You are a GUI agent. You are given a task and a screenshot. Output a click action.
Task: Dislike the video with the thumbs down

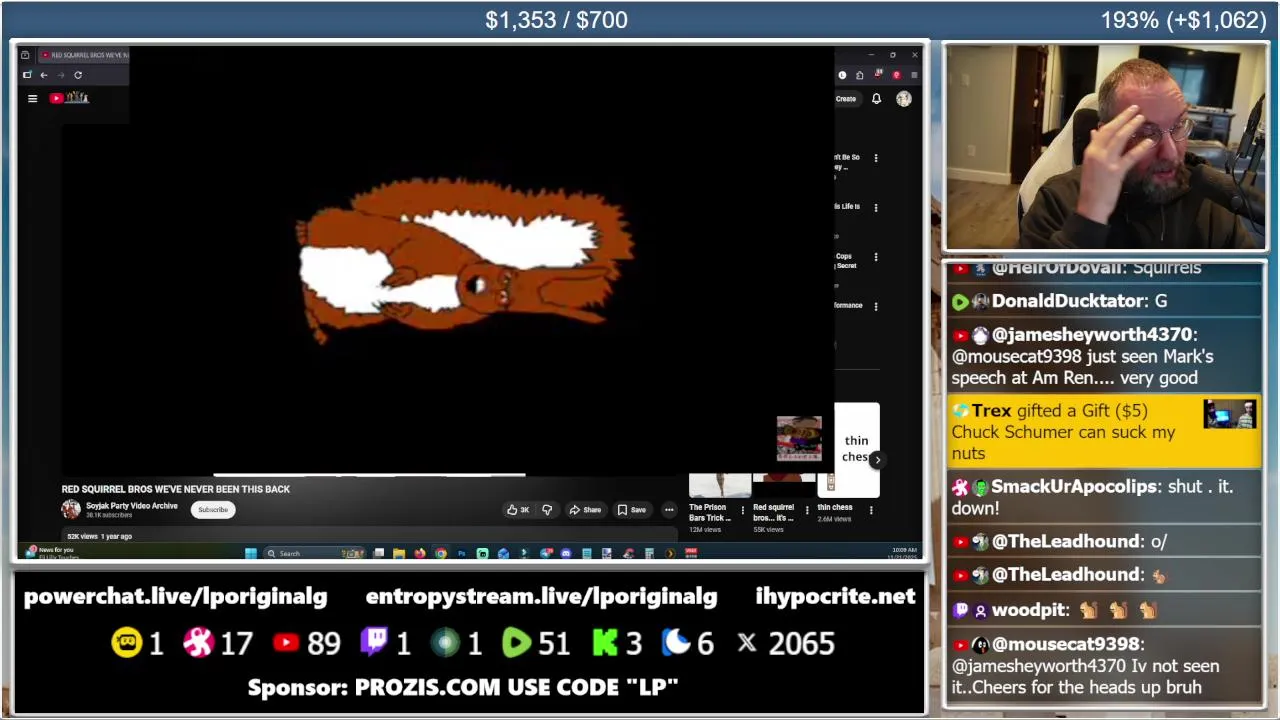click(547, 510)
